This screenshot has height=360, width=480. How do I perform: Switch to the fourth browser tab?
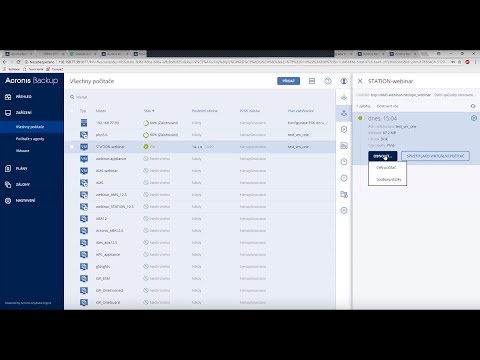click(x=115, y=54)
